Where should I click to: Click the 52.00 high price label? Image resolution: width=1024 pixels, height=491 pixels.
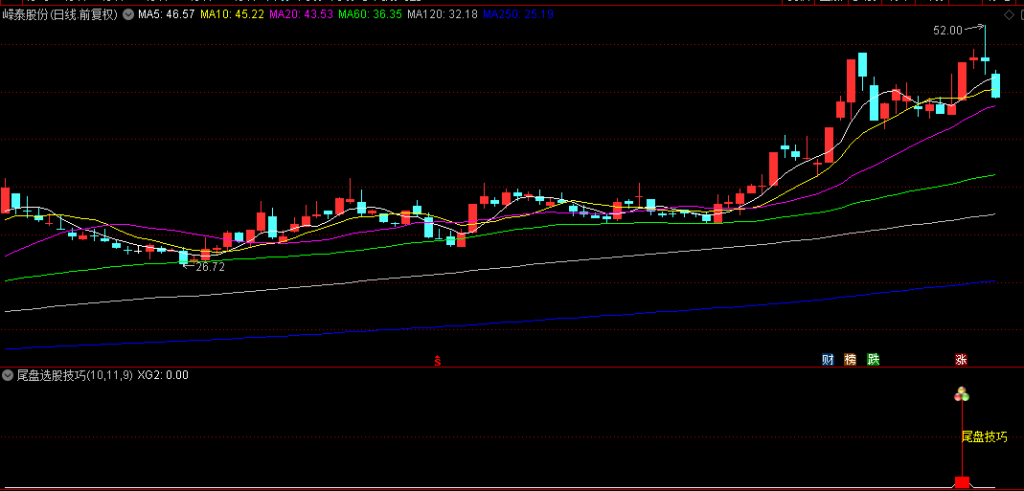pos(947,31)
